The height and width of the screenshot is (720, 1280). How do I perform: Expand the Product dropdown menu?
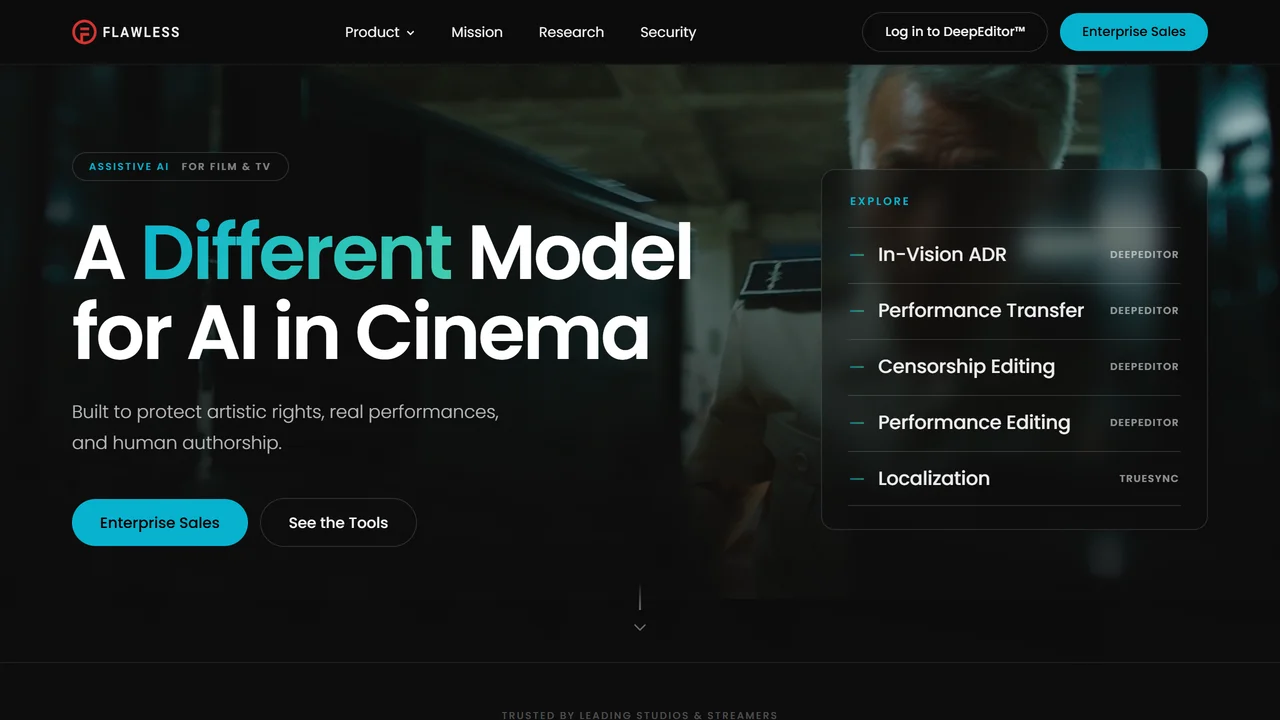tap(379, 32)
